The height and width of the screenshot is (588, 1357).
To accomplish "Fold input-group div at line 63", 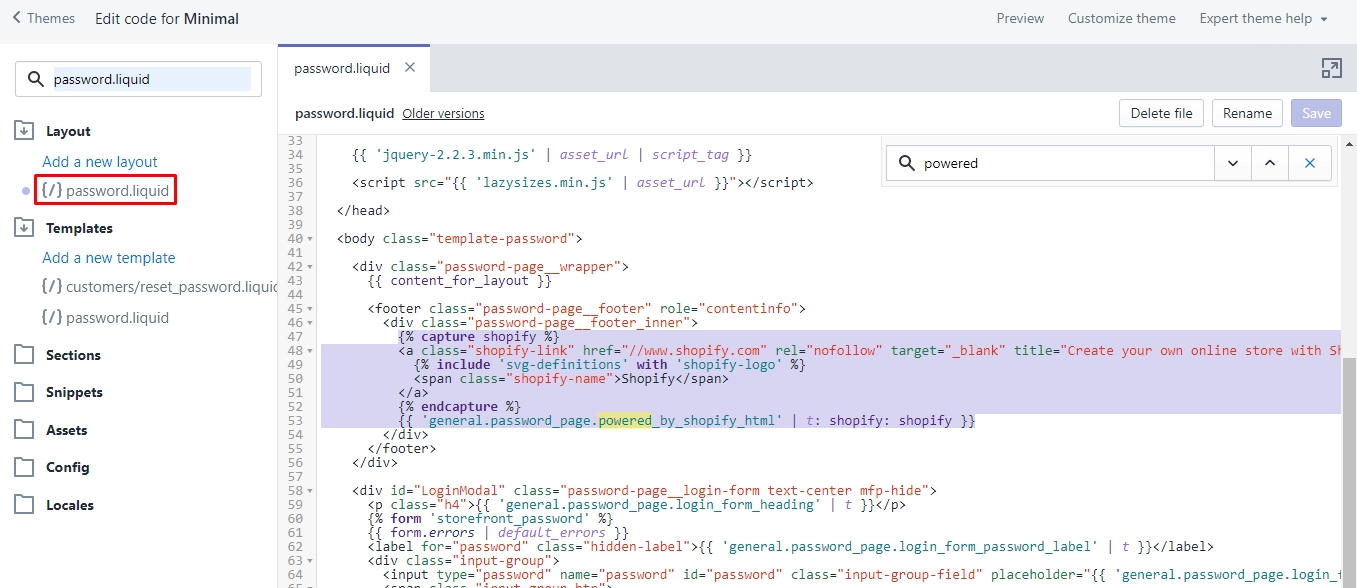I will pos(311,561).
